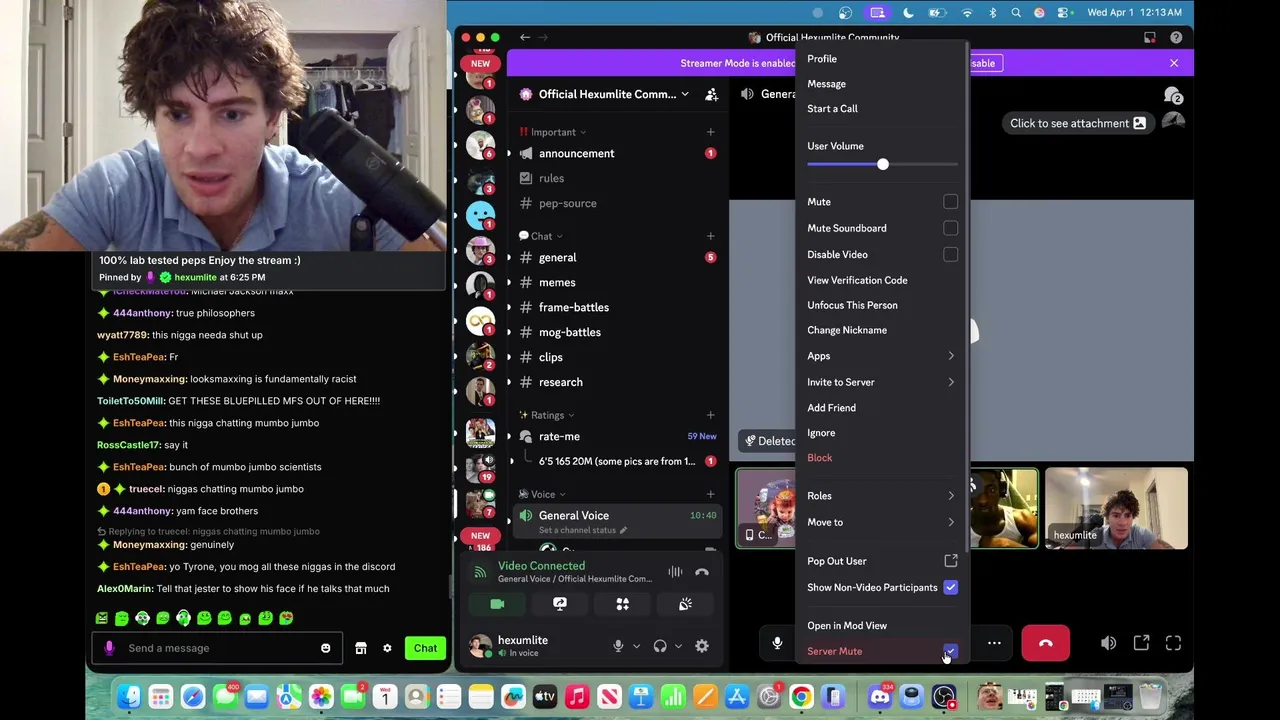Click the Send a message field
This screenshot has width=1280, height=720.
pyautogui.click(x=218, y=648)
